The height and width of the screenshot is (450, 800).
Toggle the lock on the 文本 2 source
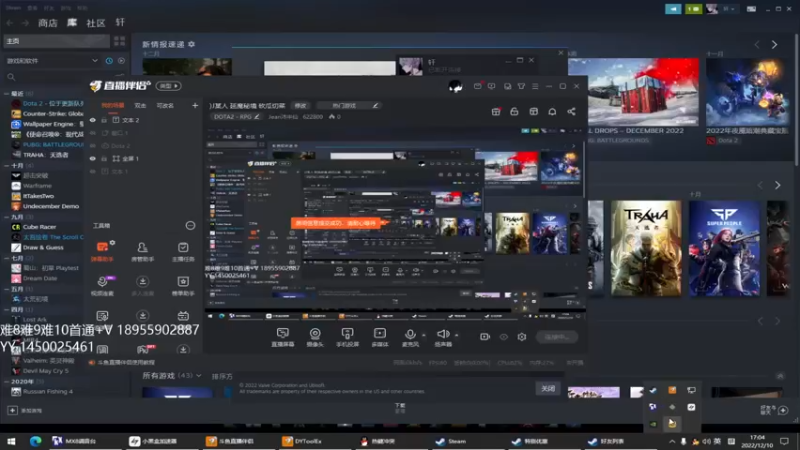(x=104, y=120)
